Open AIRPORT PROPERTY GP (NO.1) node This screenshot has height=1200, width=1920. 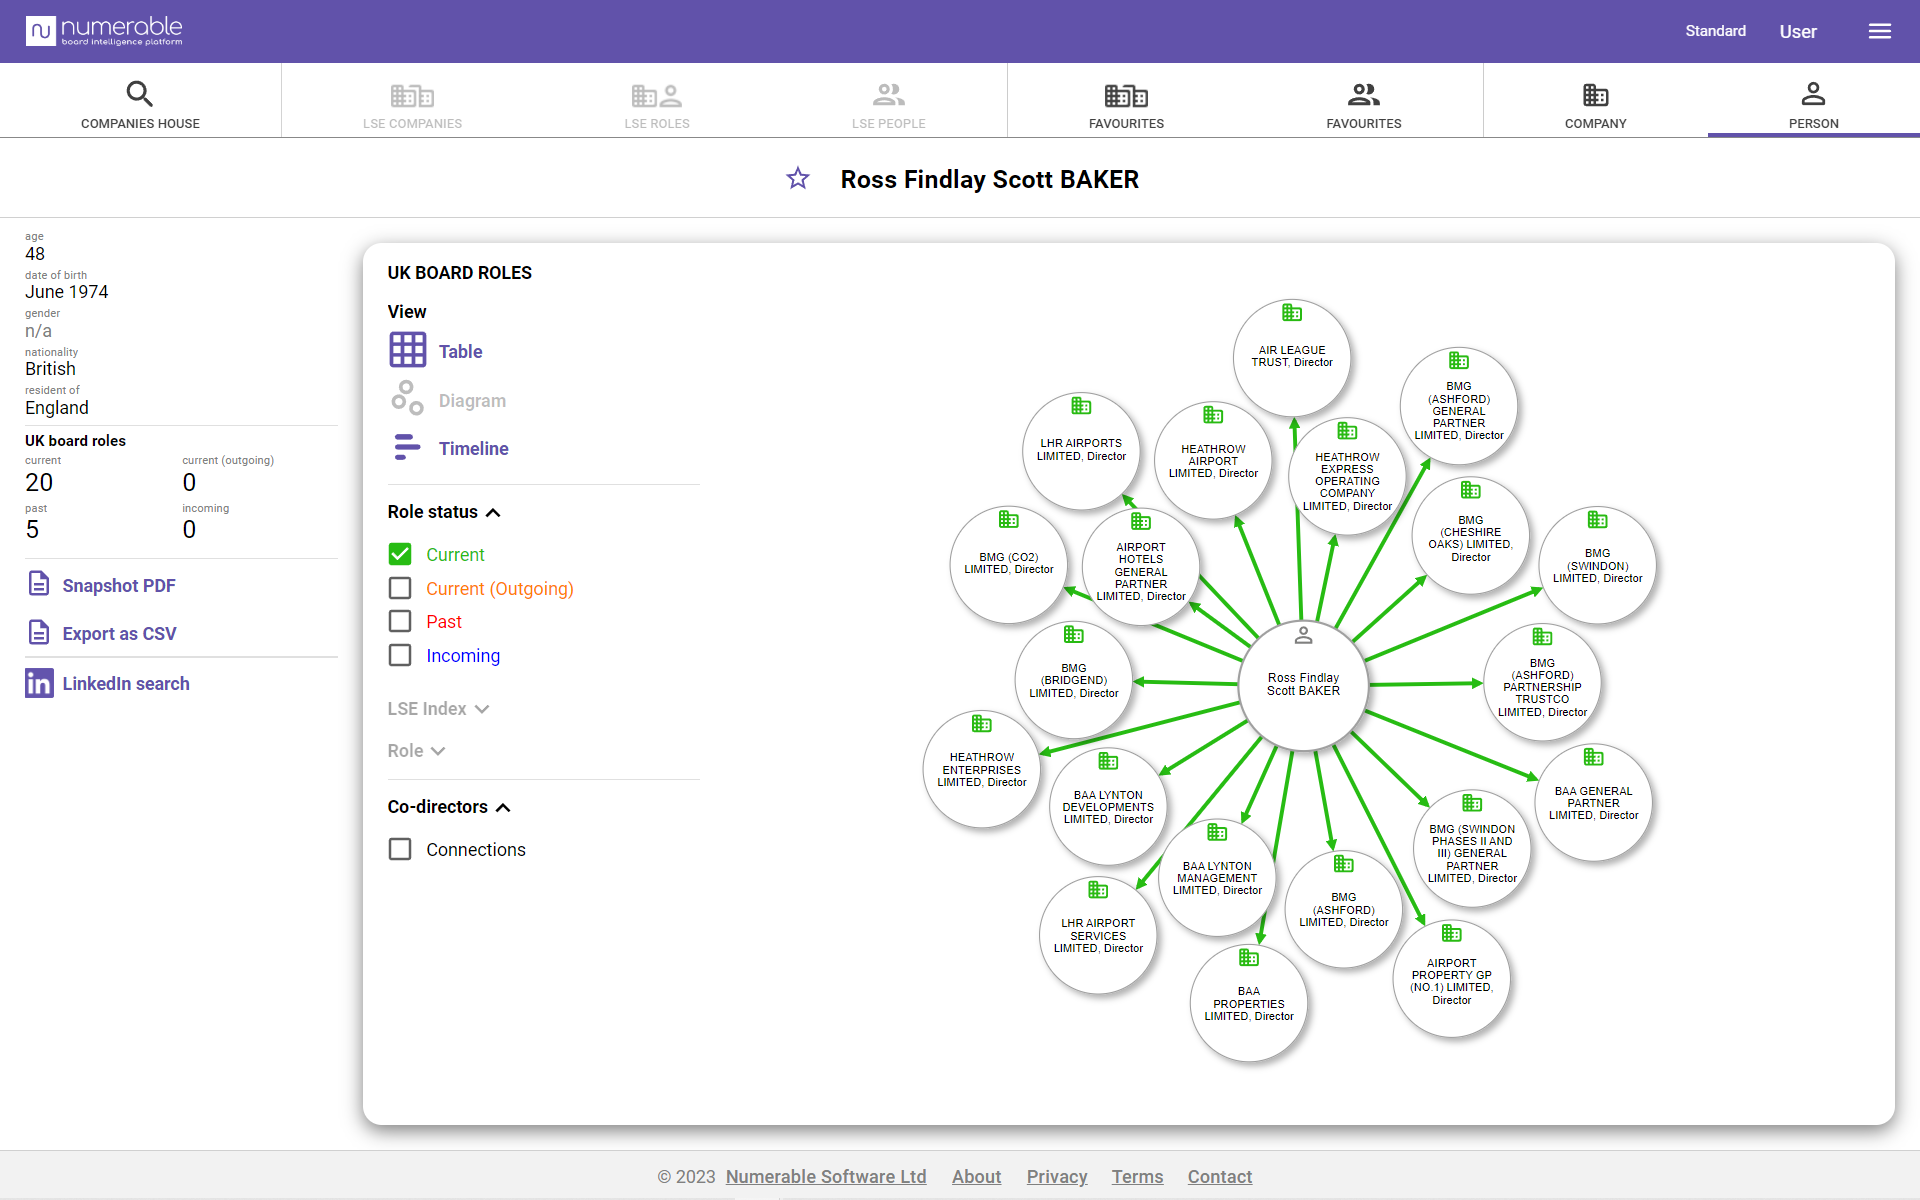click(1451, 979)
